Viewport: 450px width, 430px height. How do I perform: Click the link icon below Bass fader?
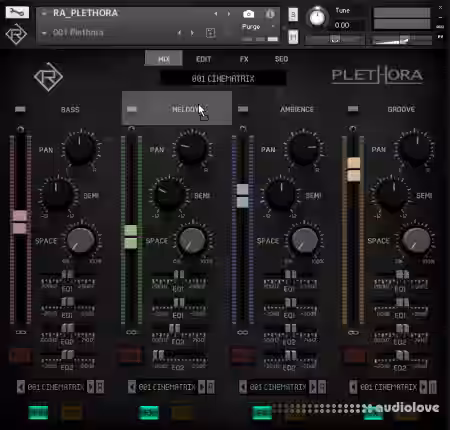pos(21,332)
